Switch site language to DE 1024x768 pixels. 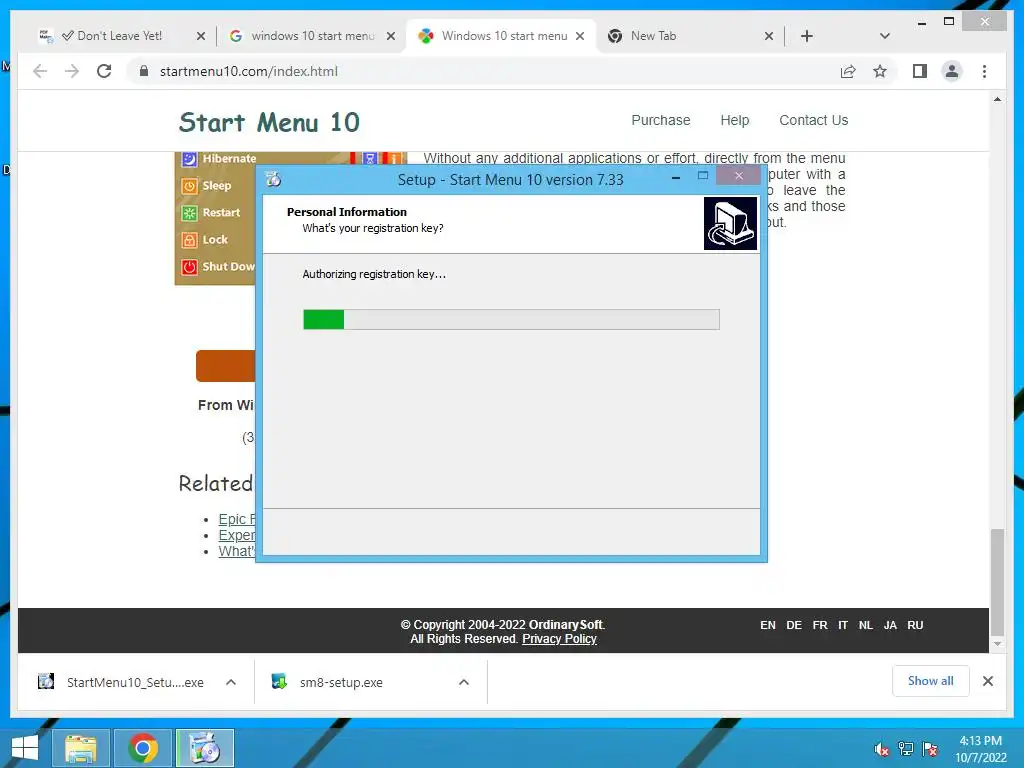click(x=794, y=625)
